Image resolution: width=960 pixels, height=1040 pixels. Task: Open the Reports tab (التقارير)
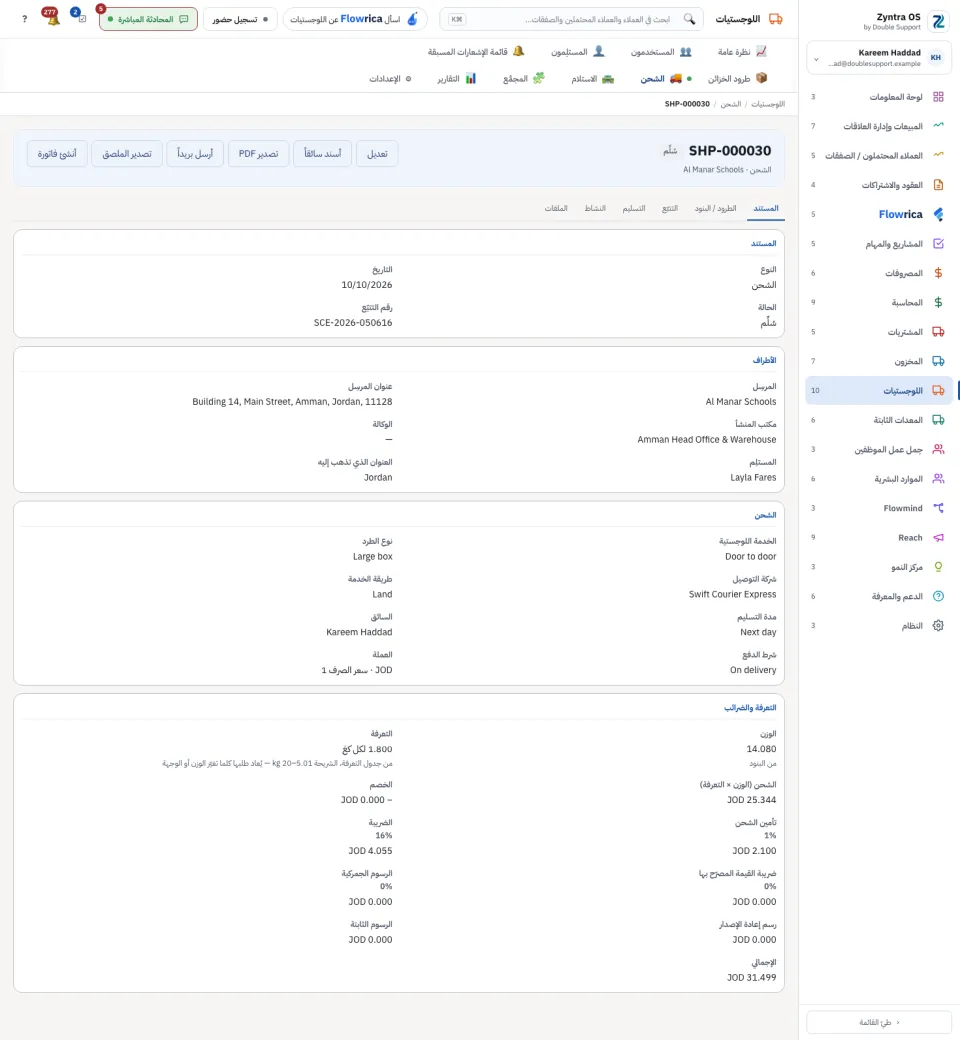pos(456,78)
